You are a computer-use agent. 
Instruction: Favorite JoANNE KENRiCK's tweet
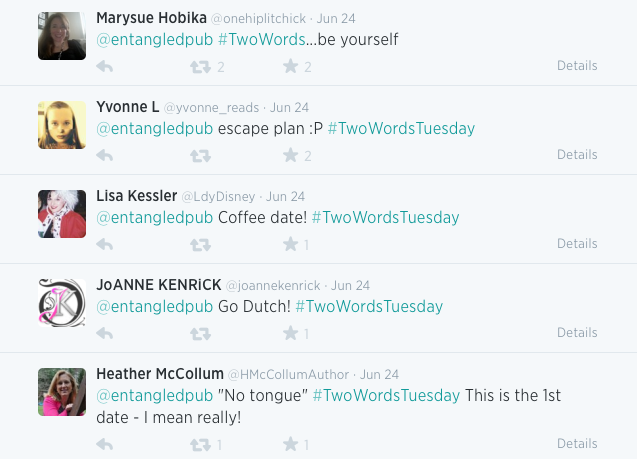point(291,333)
